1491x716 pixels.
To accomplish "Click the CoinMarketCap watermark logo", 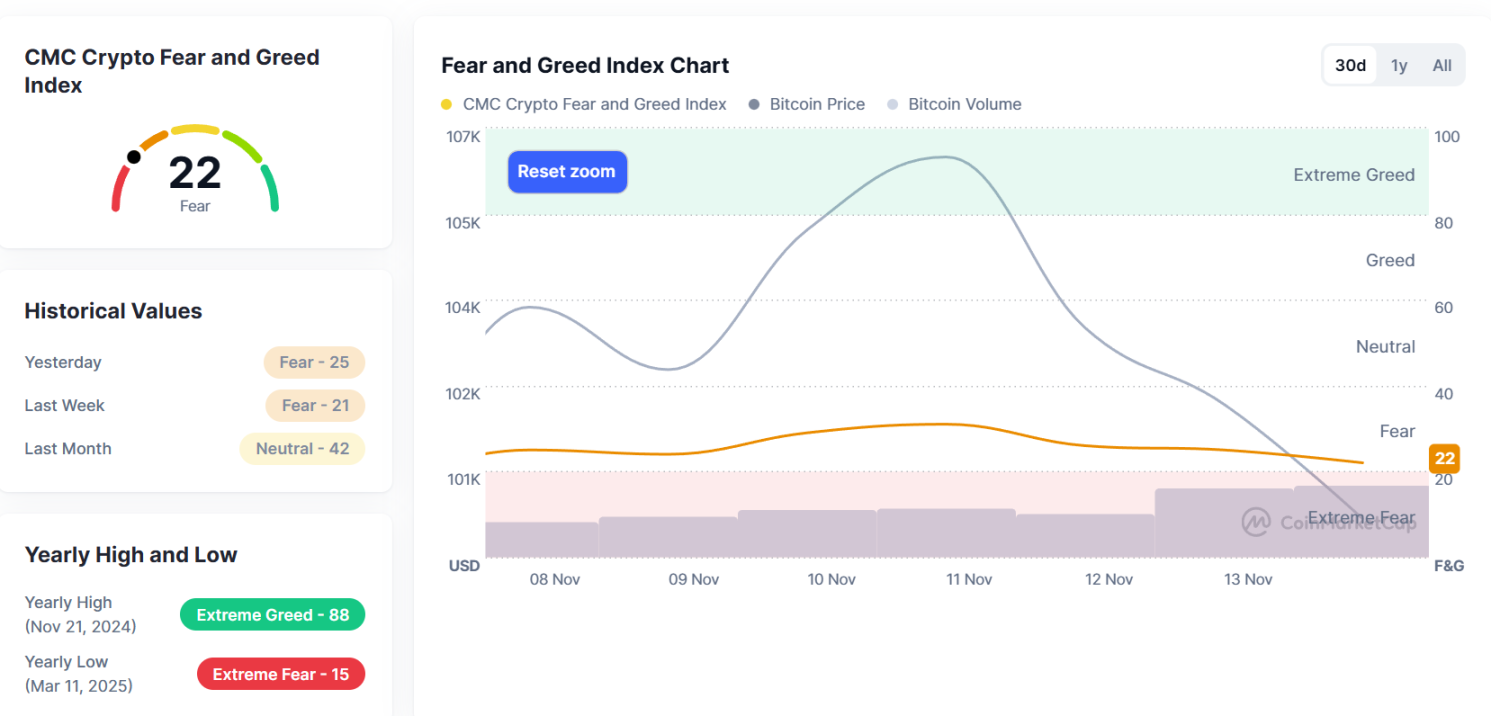I will 1255,521.
